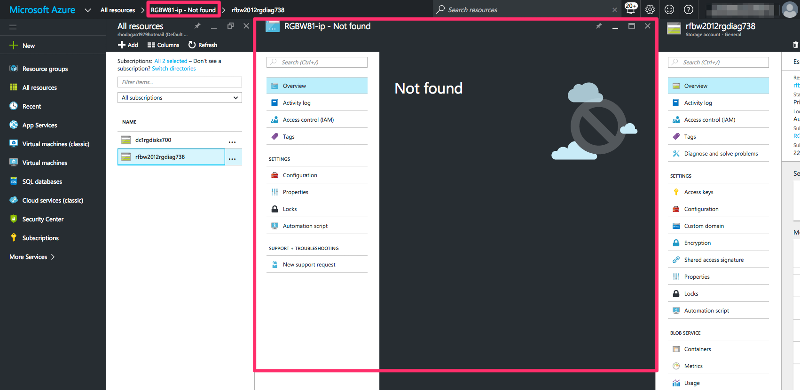
Task: Click the Switch directories link
Action: [174, 68]
